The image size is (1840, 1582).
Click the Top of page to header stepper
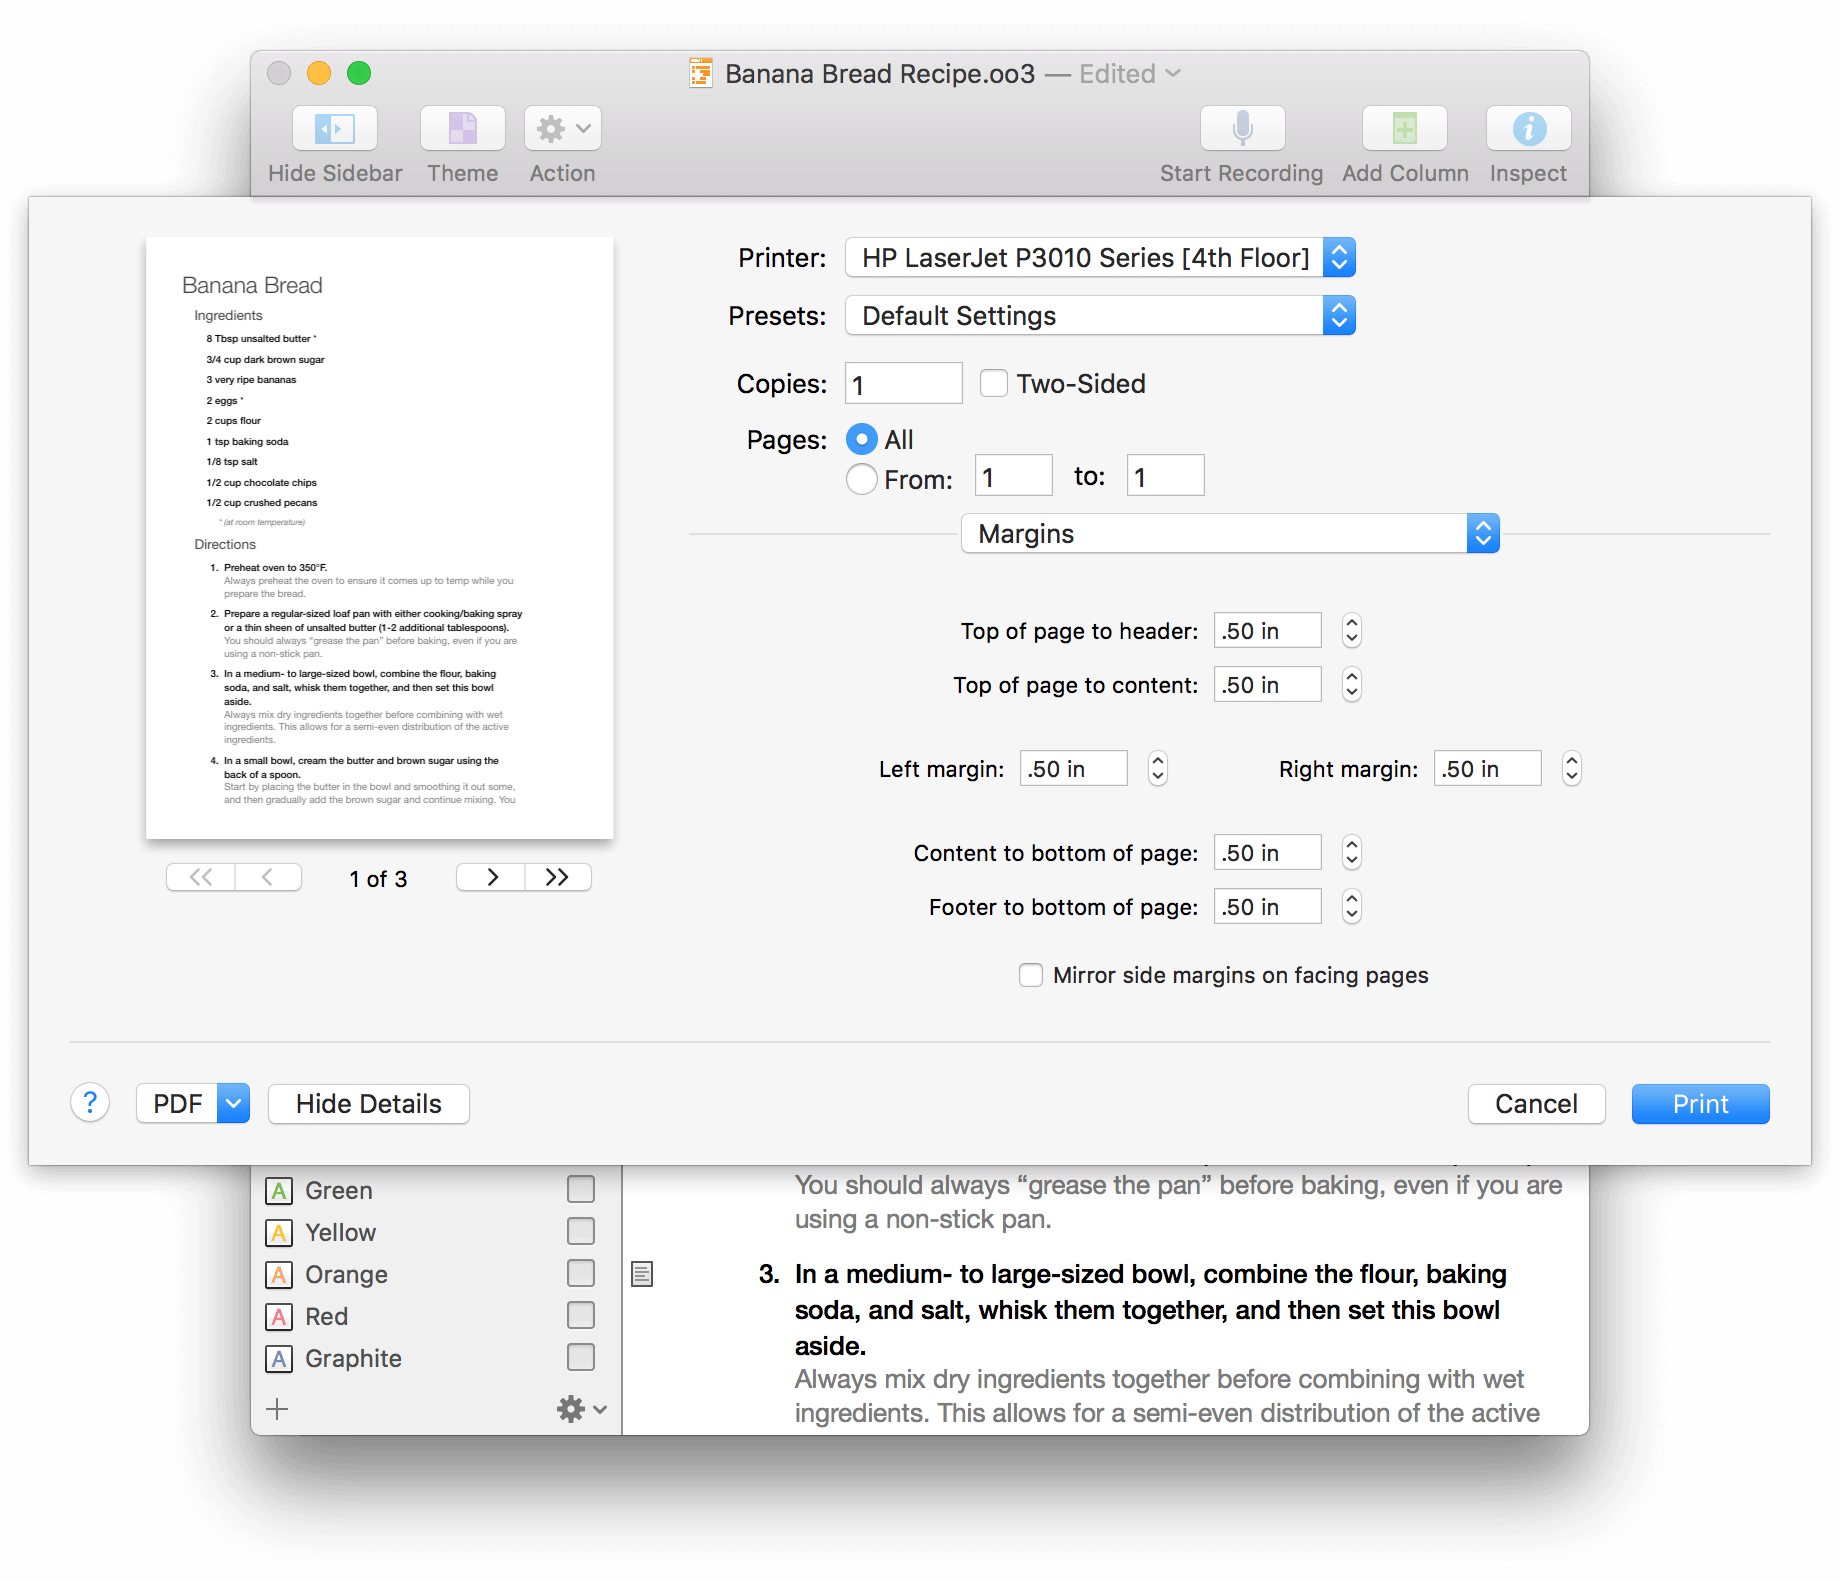pyautogui.click(x=1351, y=630)
